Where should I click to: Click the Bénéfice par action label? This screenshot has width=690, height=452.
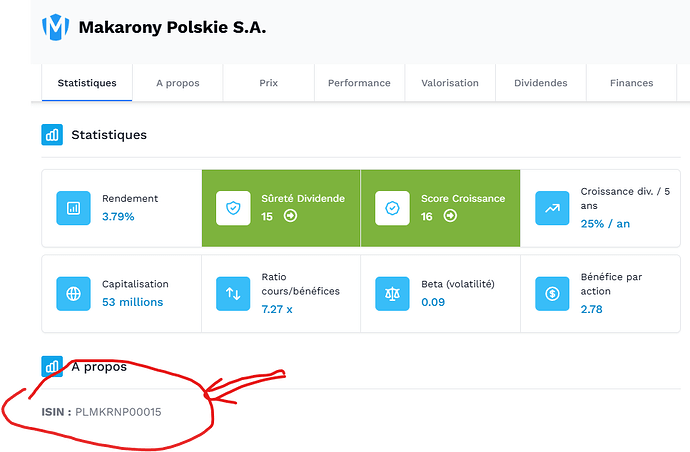pos(611,284)
